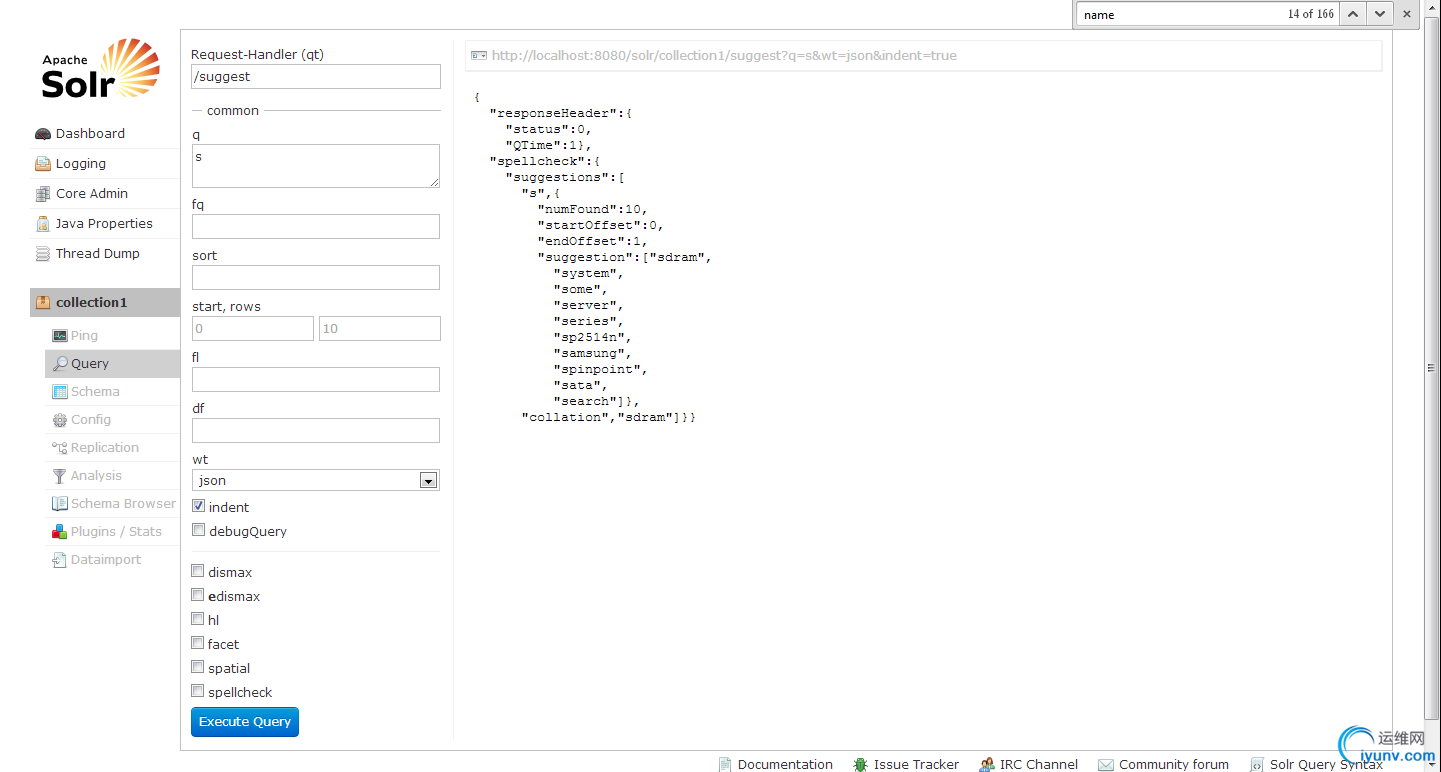Image resolution: width=1441 pixels, height=772 pixels.
Task: Click the Issue Tracker bug icon
Action: click(860, 765)
